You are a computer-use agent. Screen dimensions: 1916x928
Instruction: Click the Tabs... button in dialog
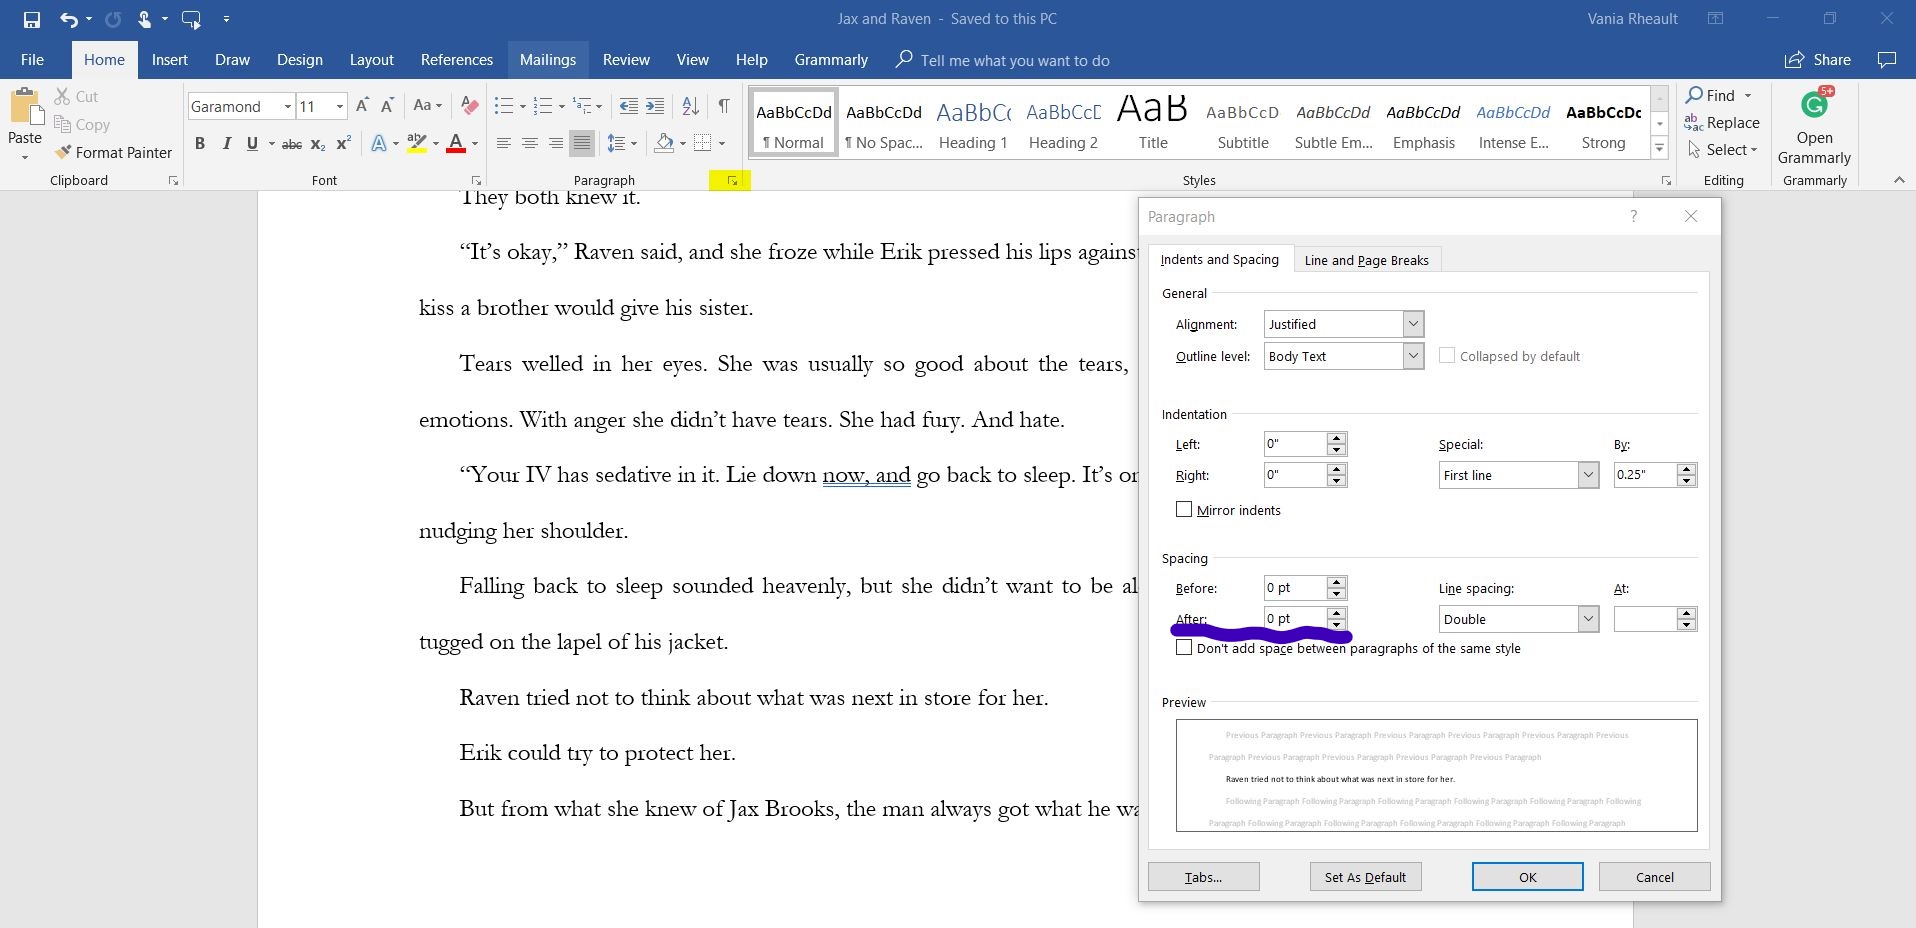pyautogui.click(x=1203, y=877)
